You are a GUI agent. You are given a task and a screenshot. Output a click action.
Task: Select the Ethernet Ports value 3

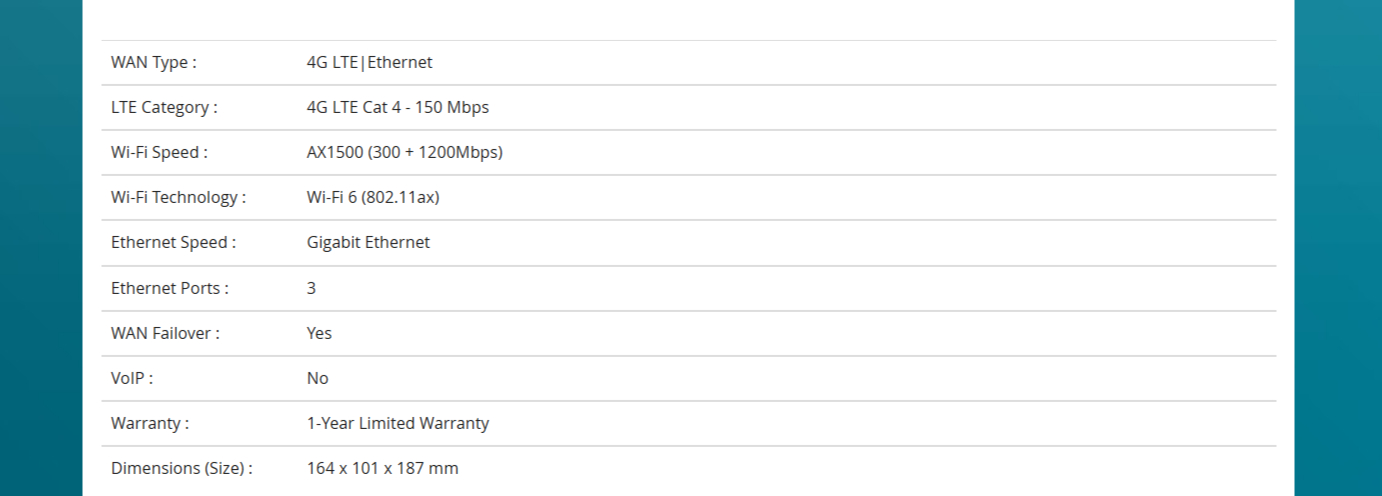(311, 288)
